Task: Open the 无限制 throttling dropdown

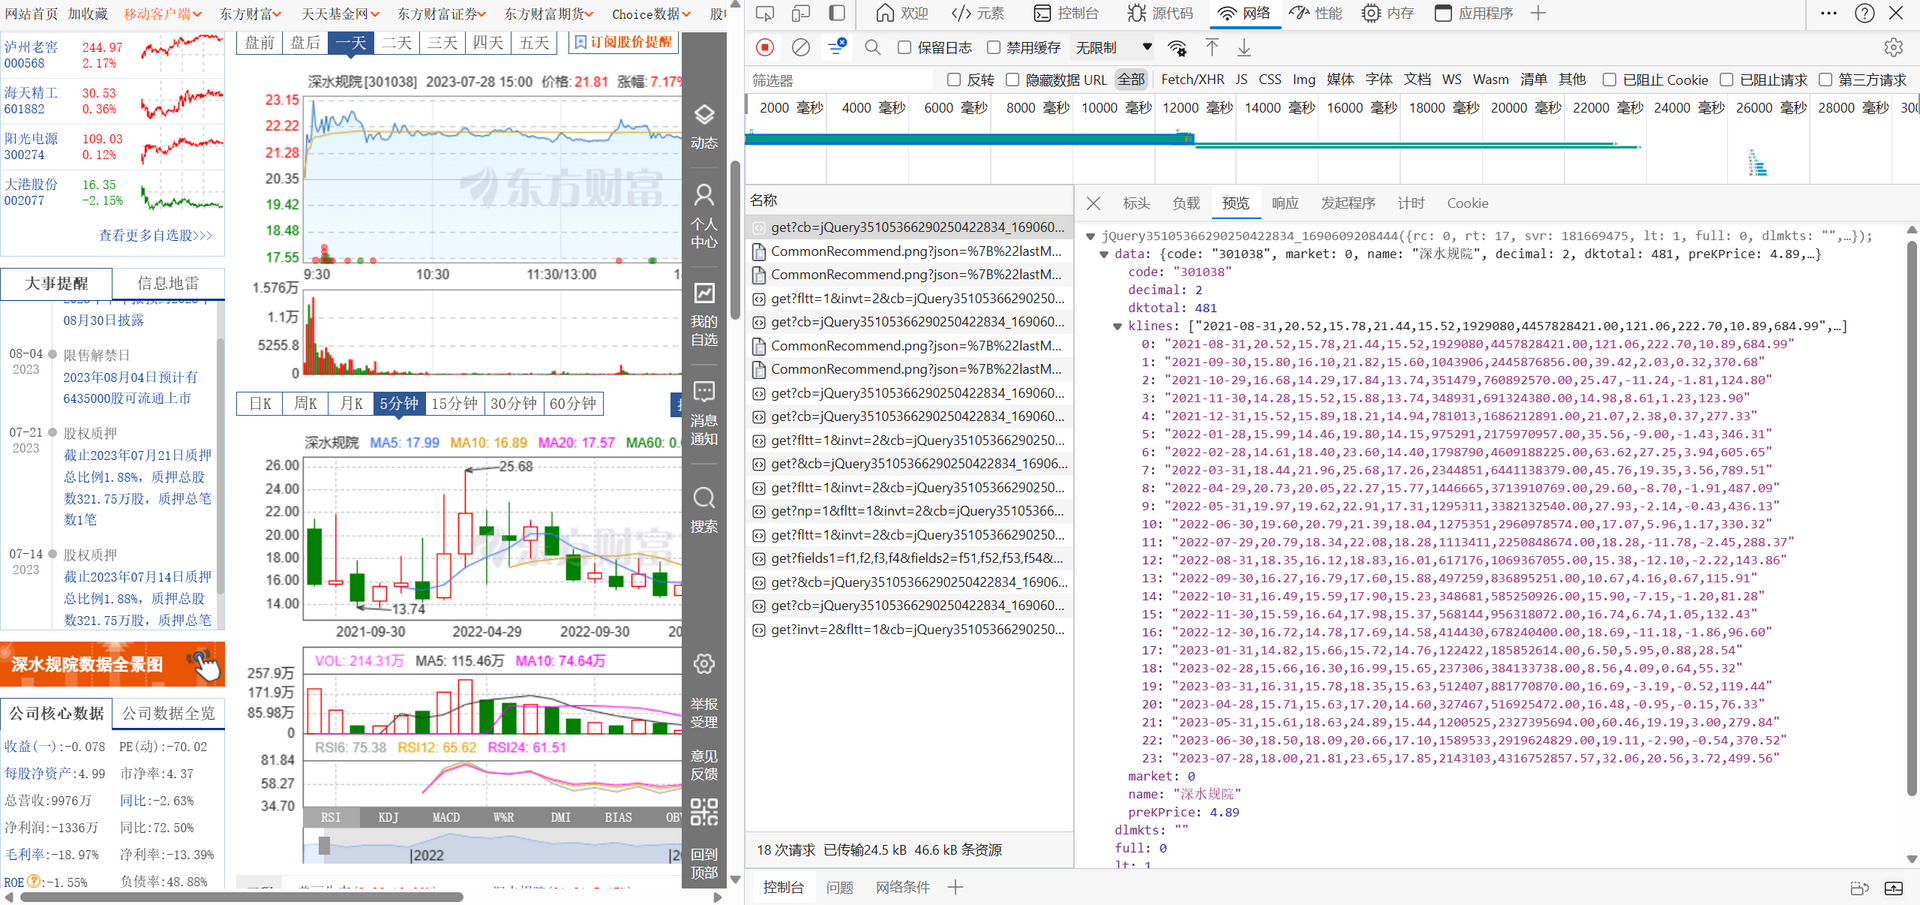Action: point(1113,47)
